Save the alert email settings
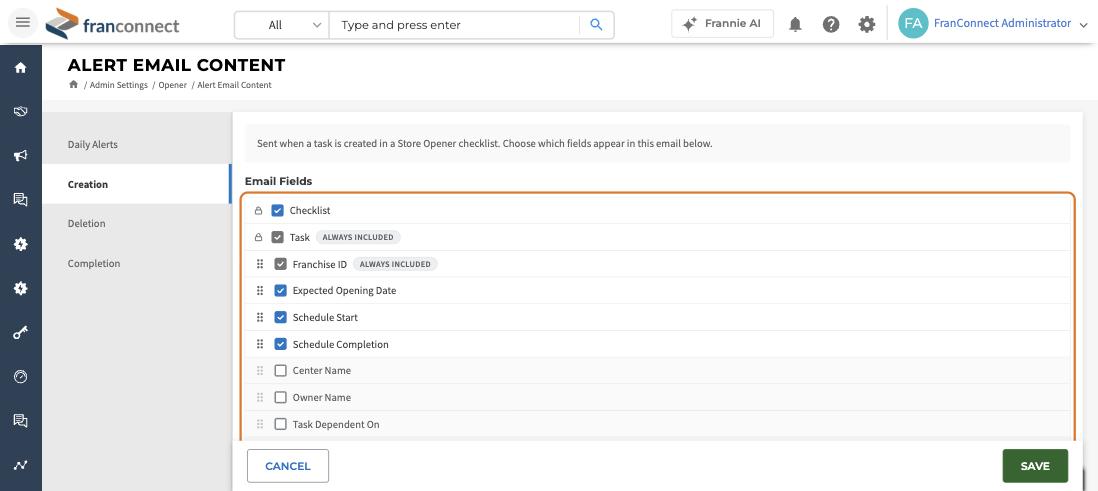The height and width of the screenshot is (491, 1098). 1035,466
